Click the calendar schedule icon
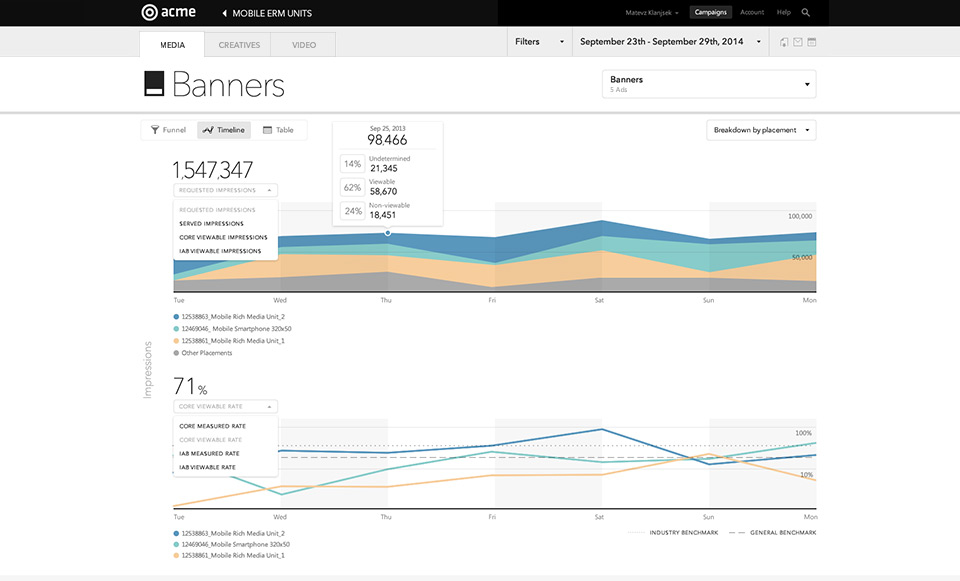This screenshot has width=960, height=581. pos(812,42)
